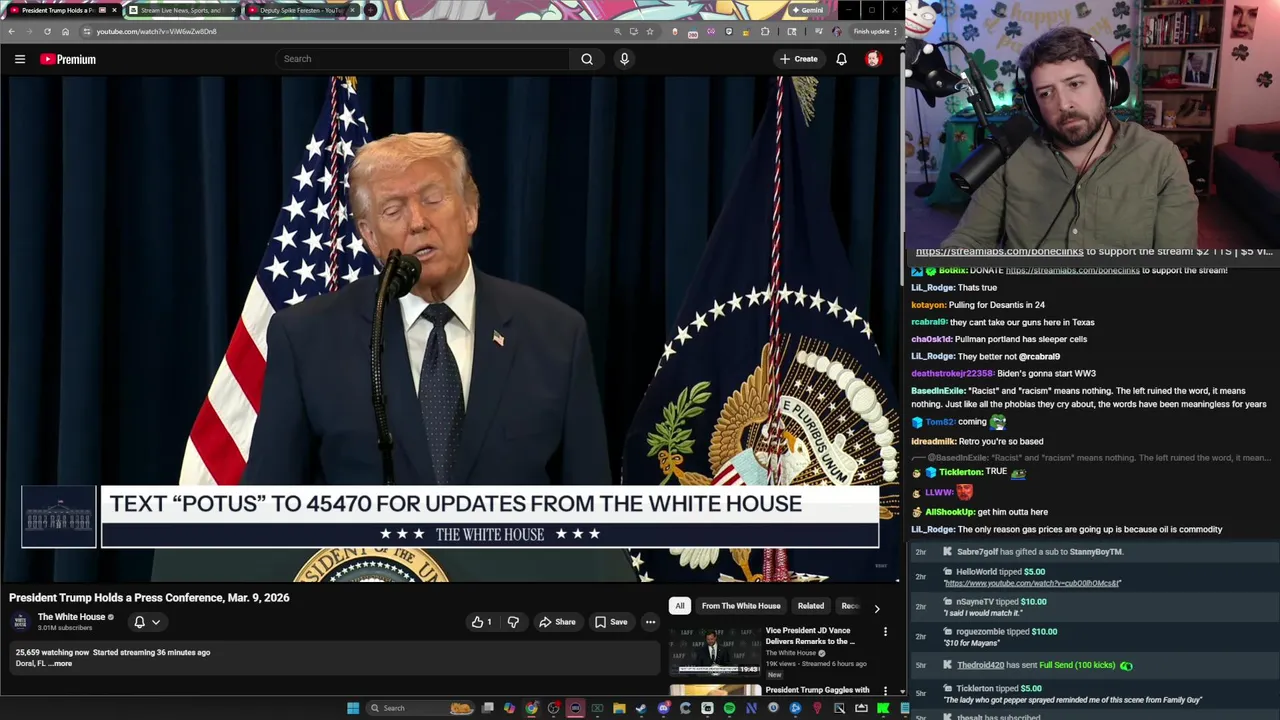Screen dimensions: 1280x720
Task: Click the address bar URL
Action: [156, 31]
